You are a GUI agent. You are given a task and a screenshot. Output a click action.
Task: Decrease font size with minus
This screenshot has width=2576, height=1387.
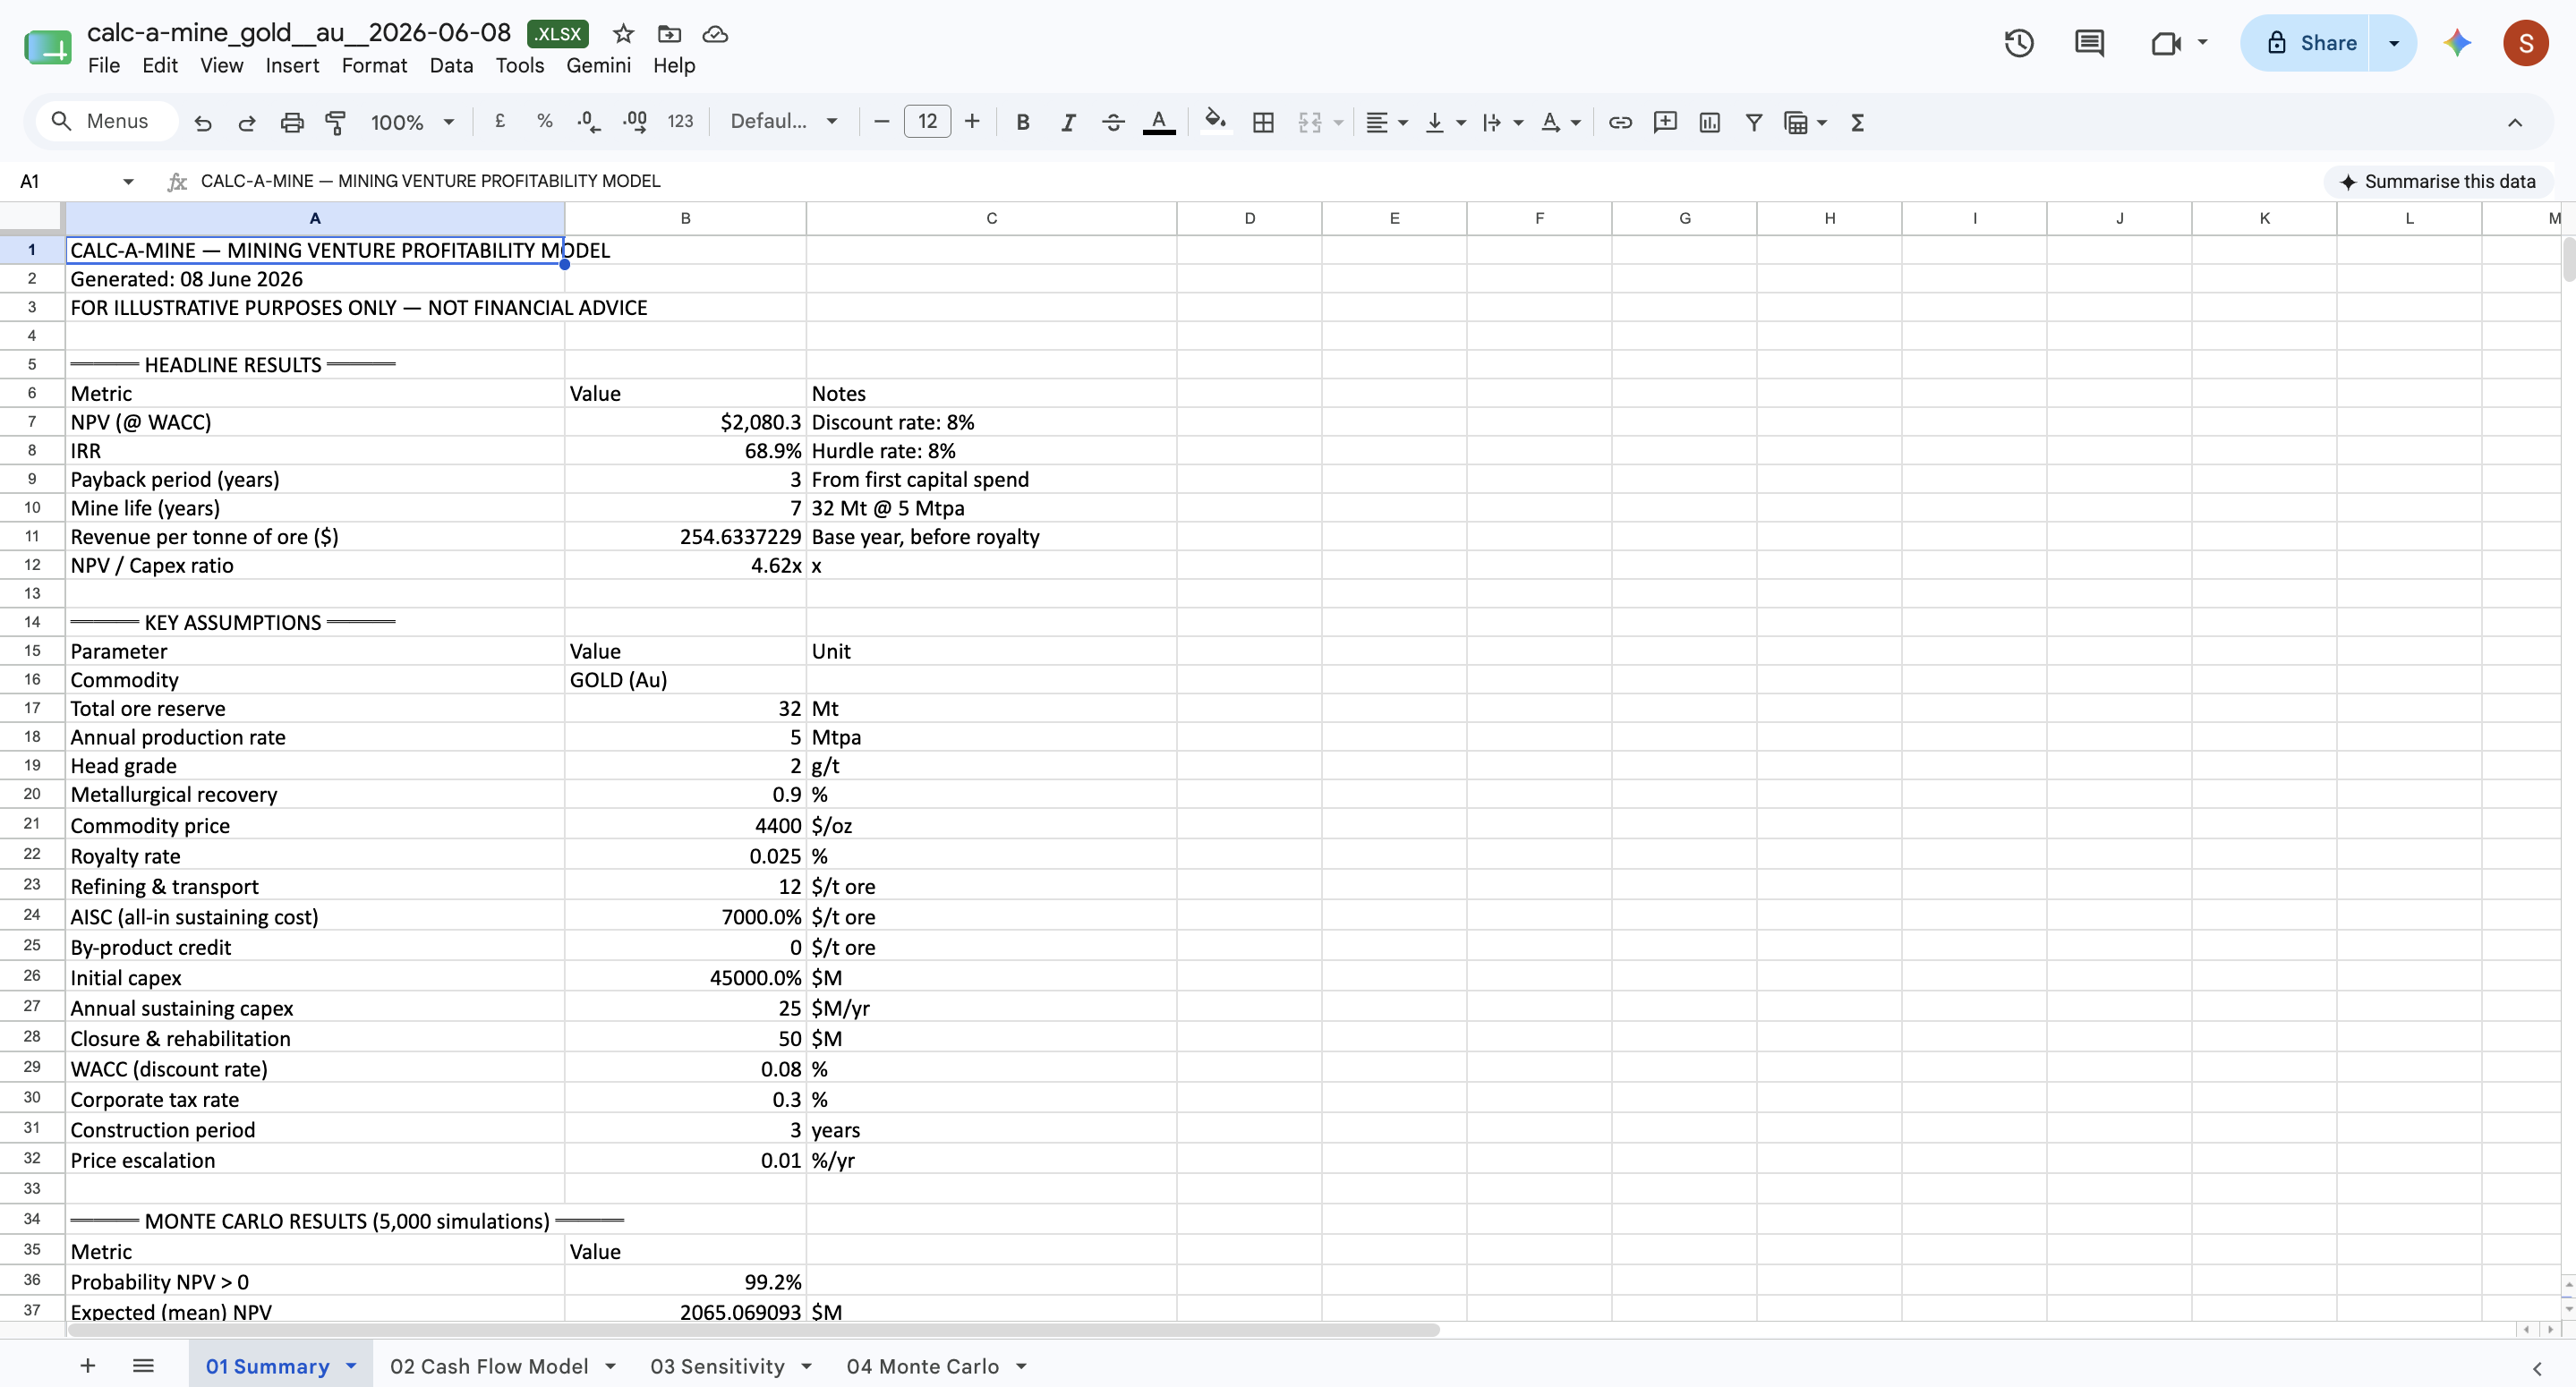pos(881,122)
